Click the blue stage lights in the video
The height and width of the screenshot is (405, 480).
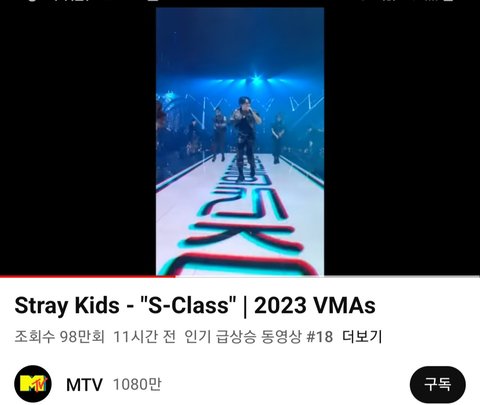[x=255, y=80]
